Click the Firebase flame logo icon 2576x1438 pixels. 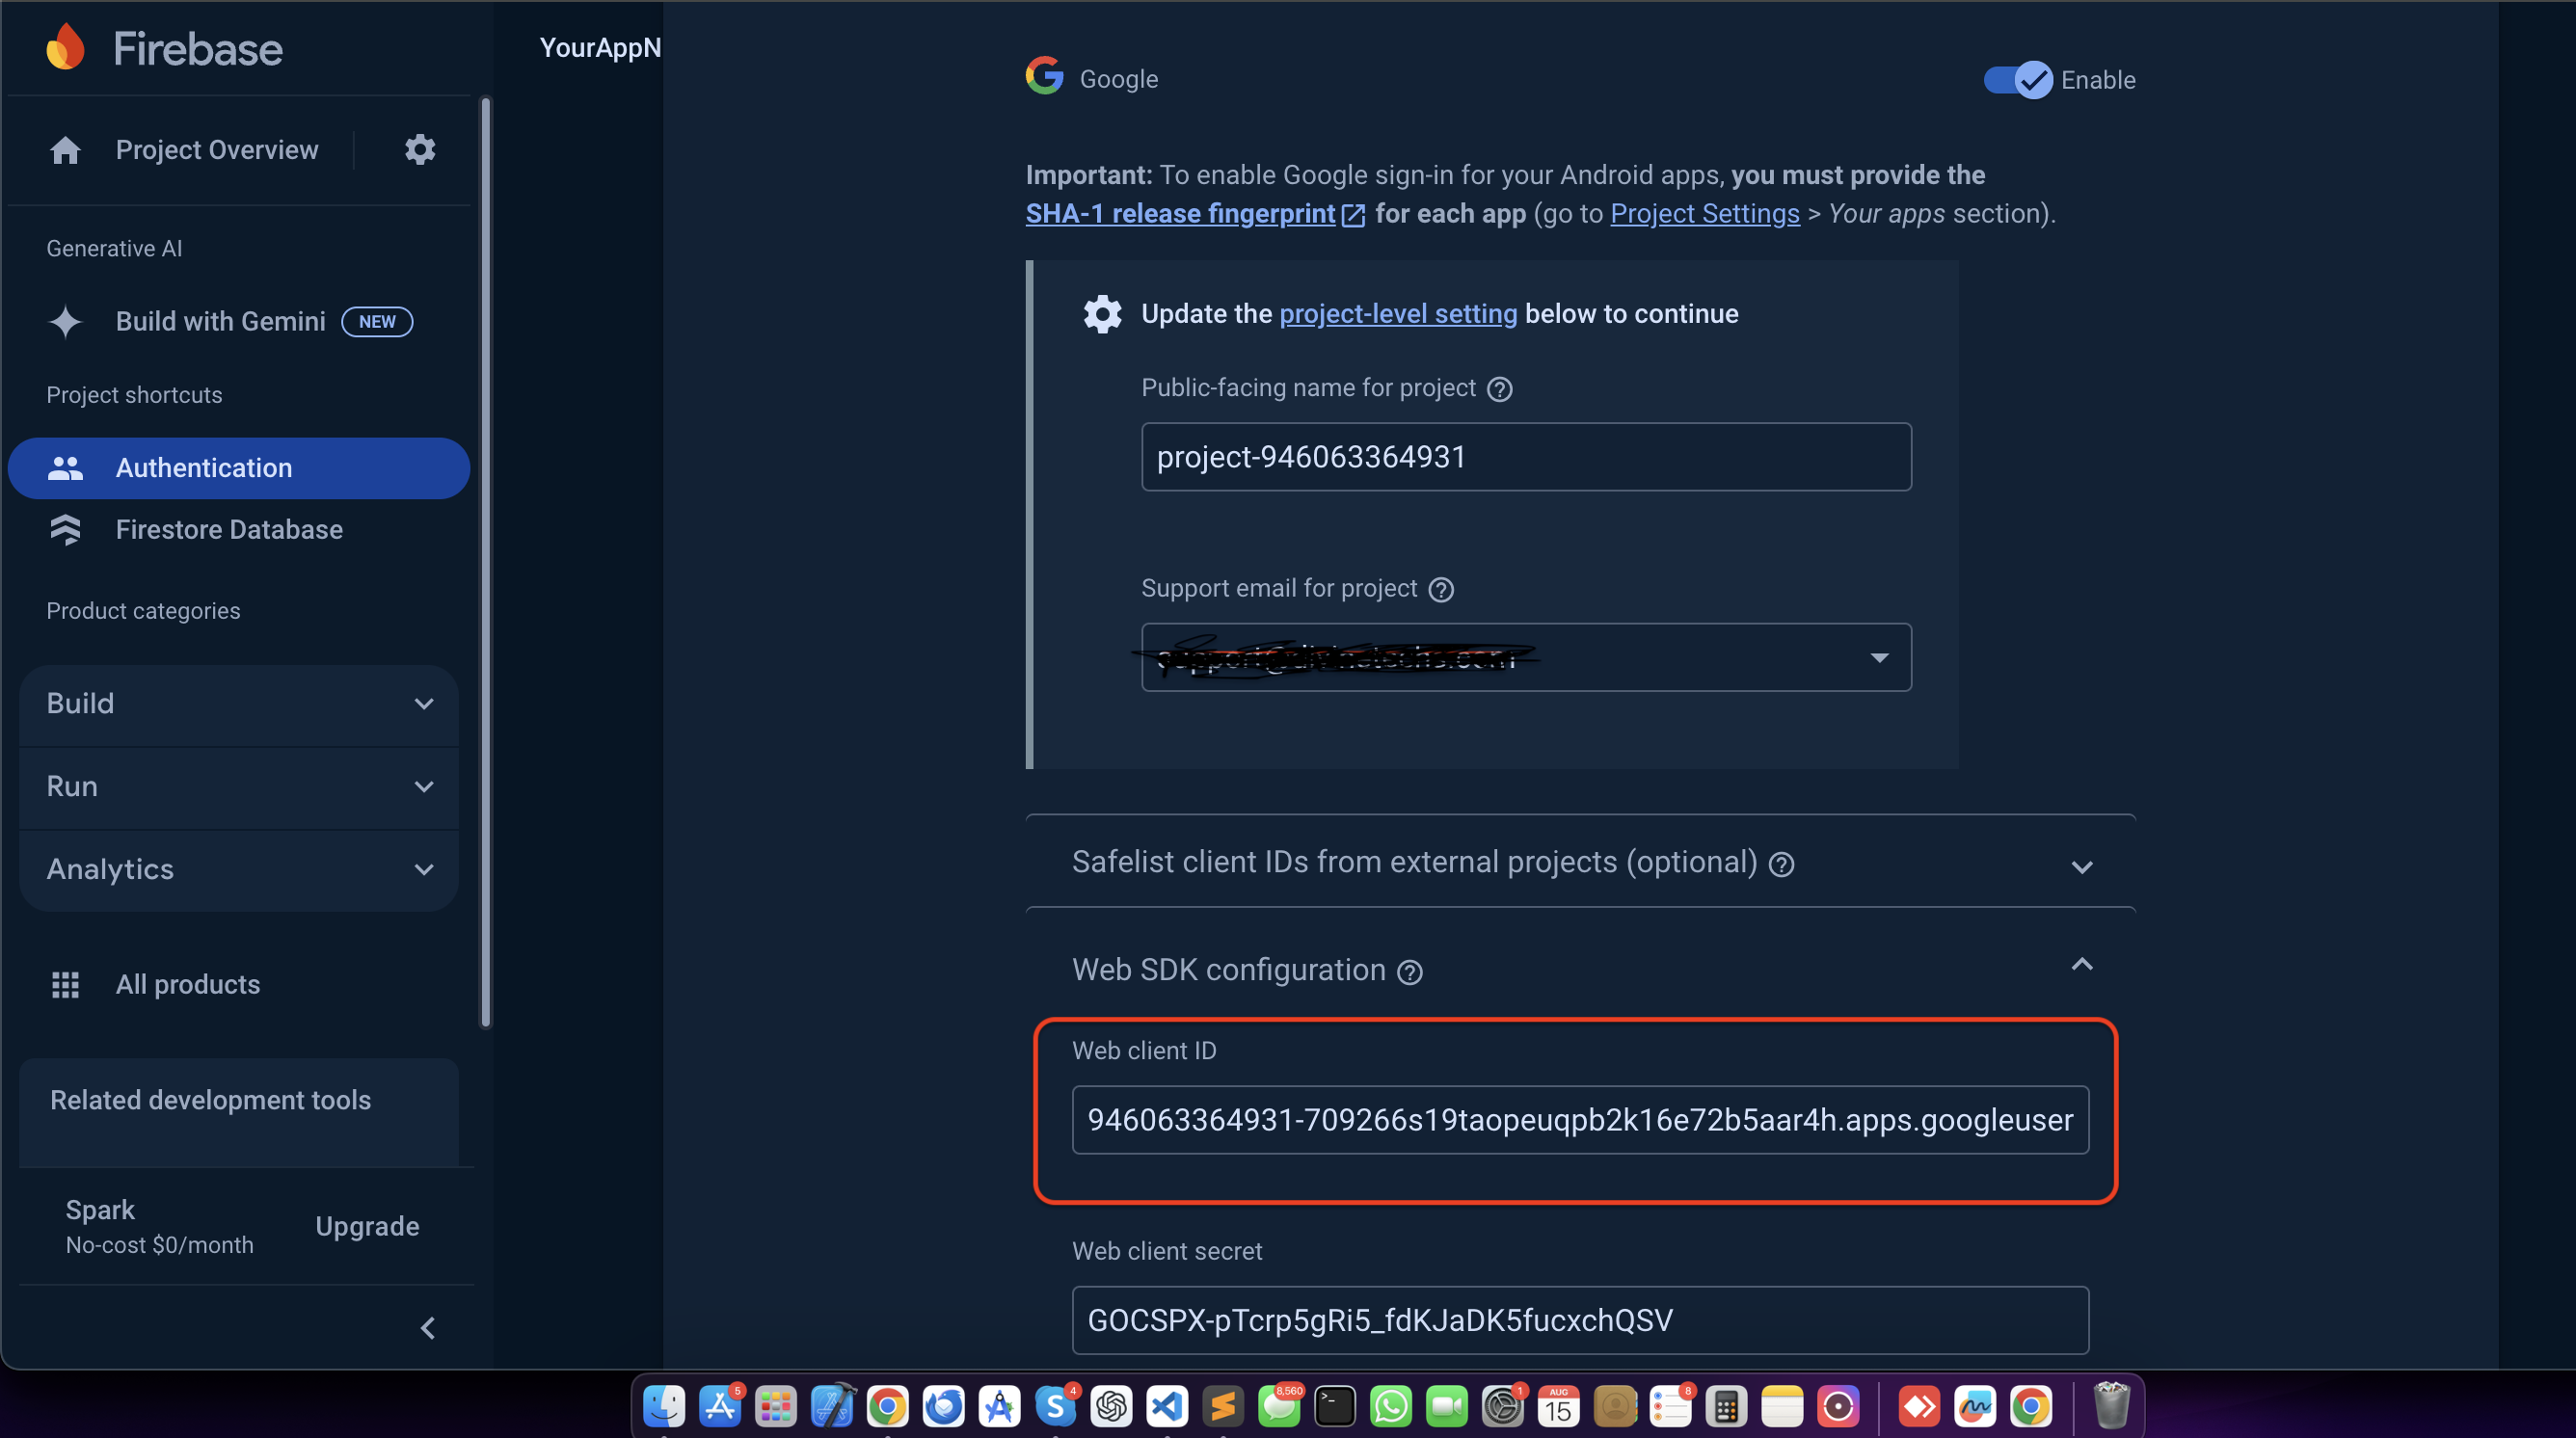(65, 47)
